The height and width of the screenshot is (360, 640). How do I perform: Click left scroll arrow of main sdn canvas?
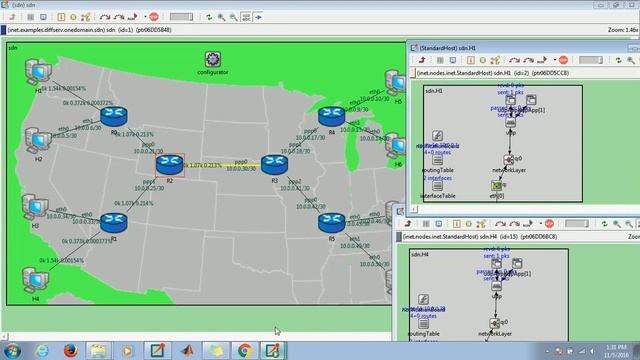point(4,336)
